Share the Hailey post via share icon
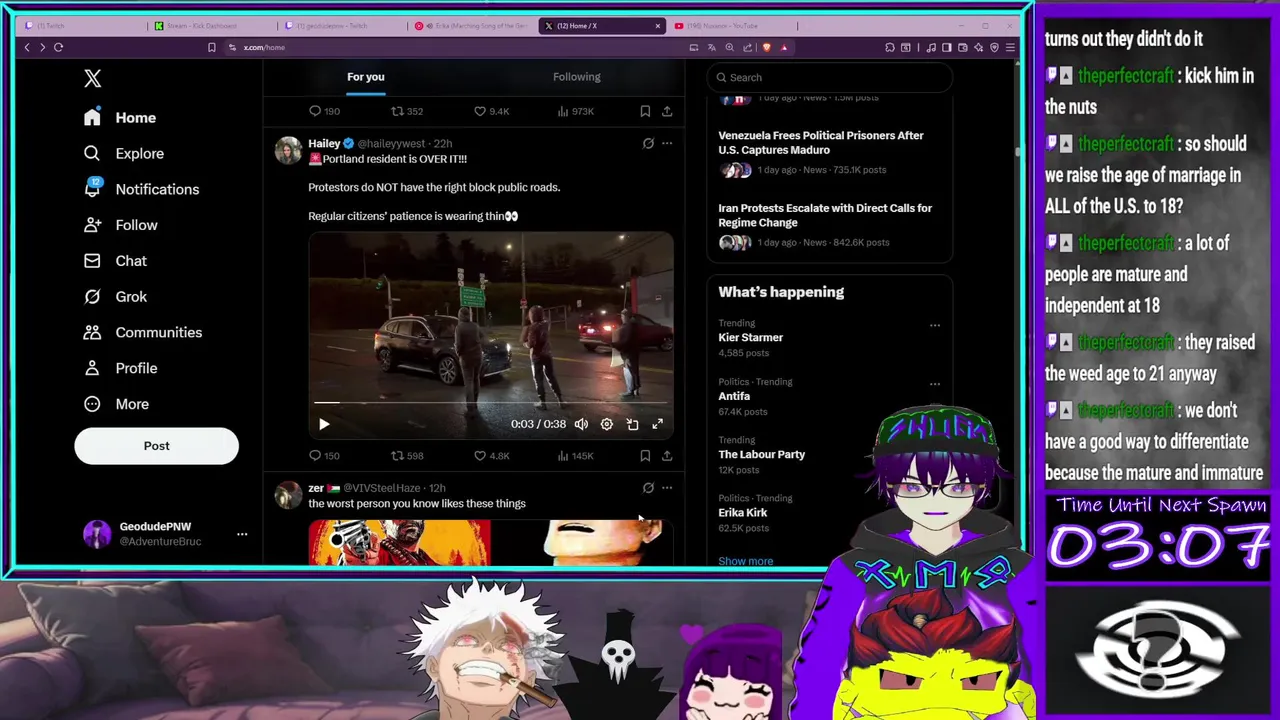The height and width of the screenshot is (720, 1280). click(x=667, y=456)
